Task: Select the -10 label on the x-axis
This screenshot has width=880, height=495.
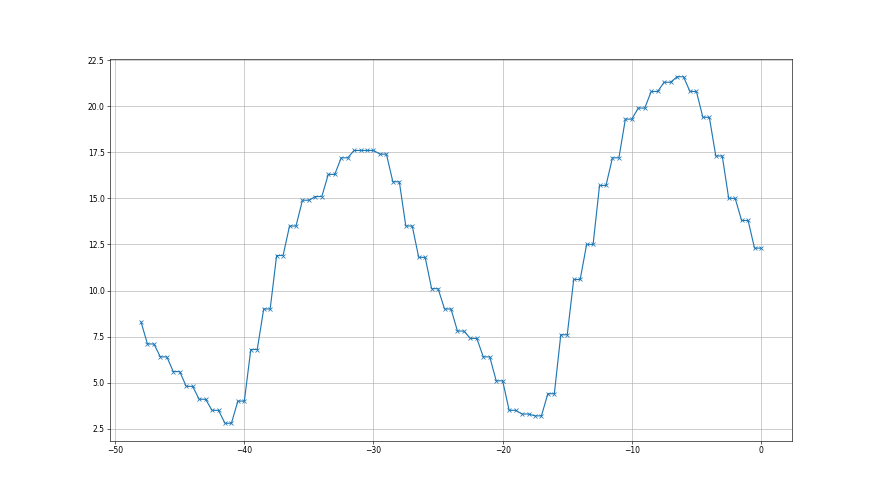Action: click(632, 450)
